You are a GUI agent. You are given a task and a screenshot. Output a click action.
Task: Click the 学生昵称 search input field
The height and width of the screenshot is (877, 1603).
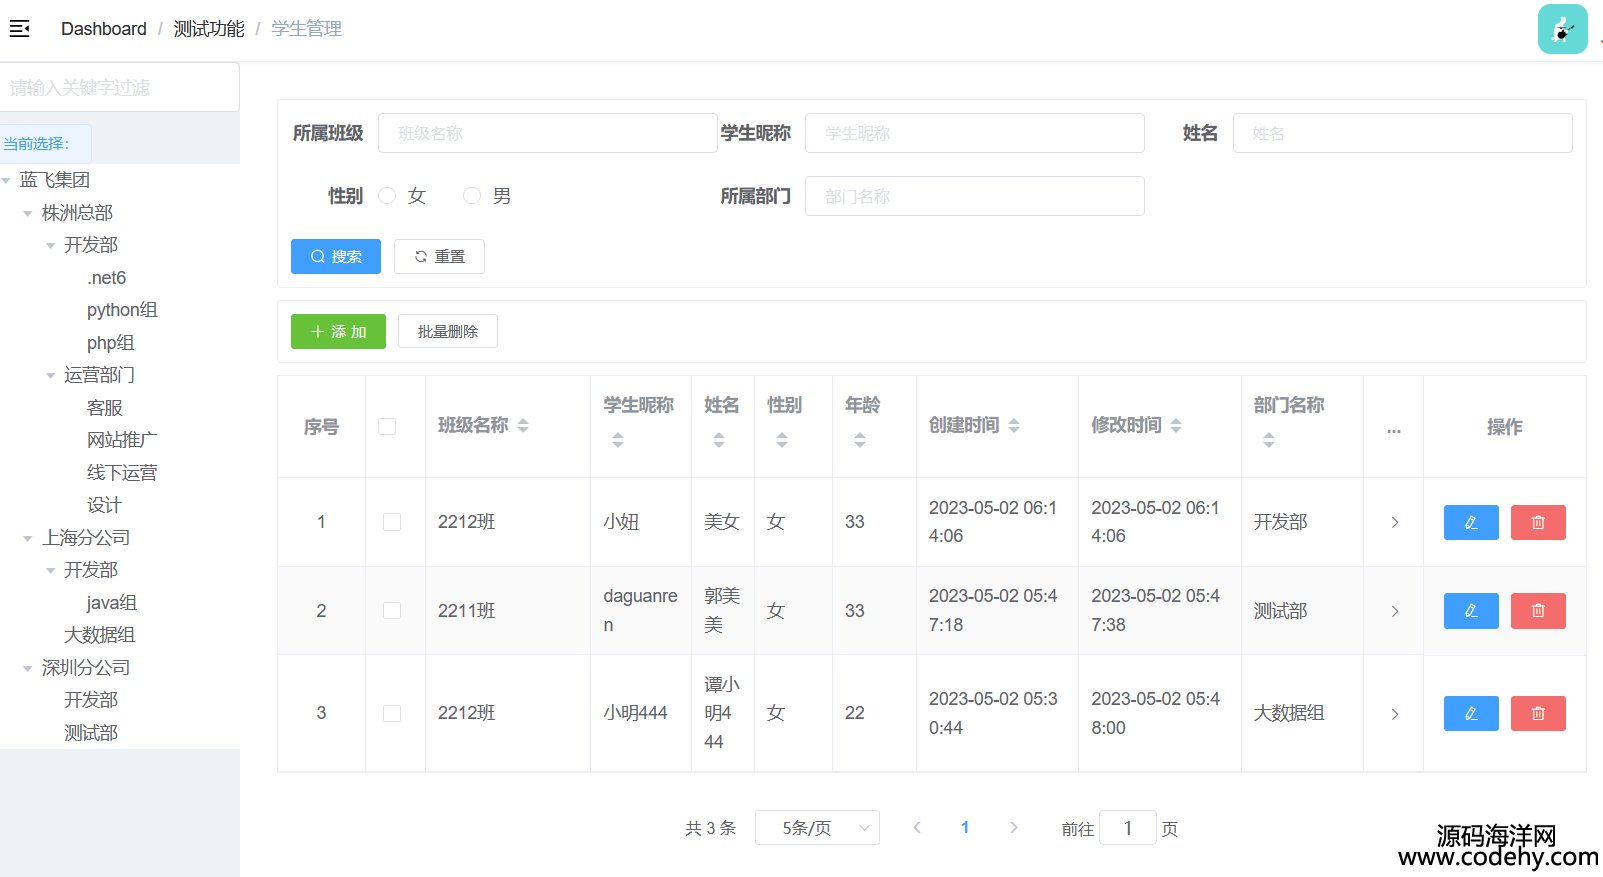[x=974, y=133]
